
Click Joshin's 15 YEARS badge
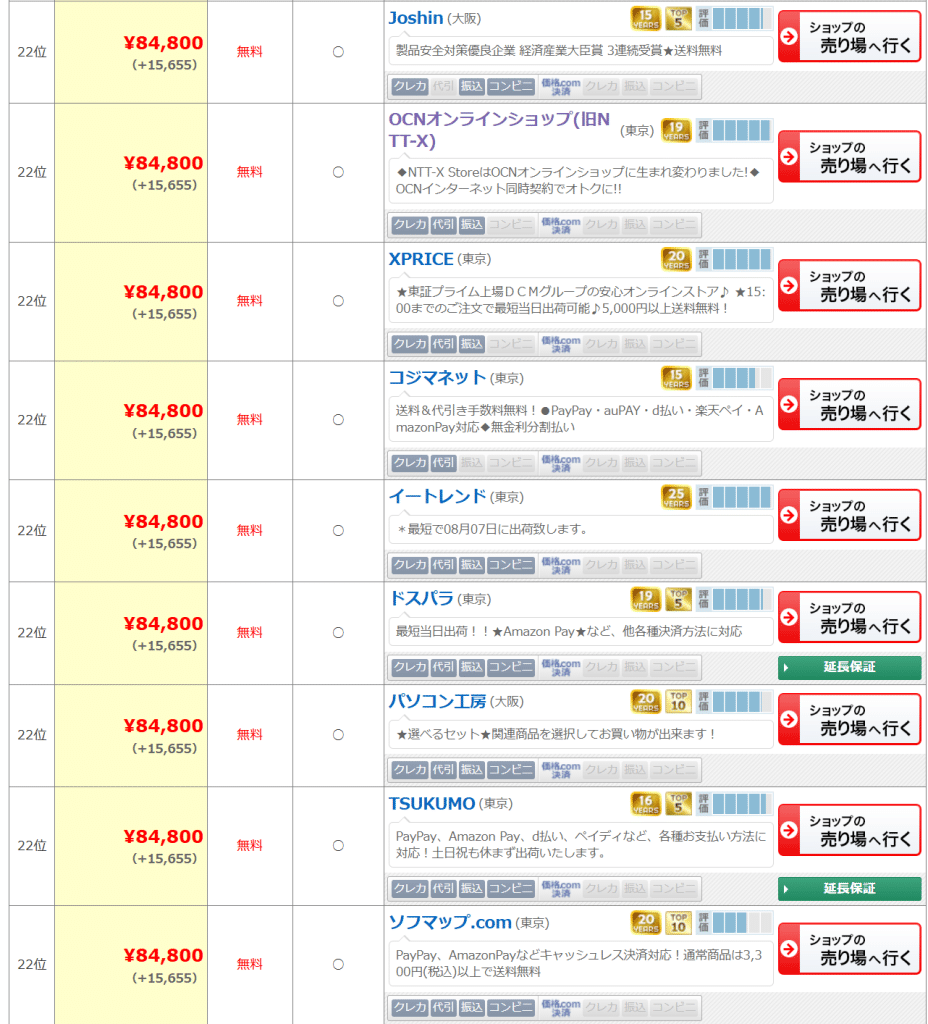click(x=645, y=19)
